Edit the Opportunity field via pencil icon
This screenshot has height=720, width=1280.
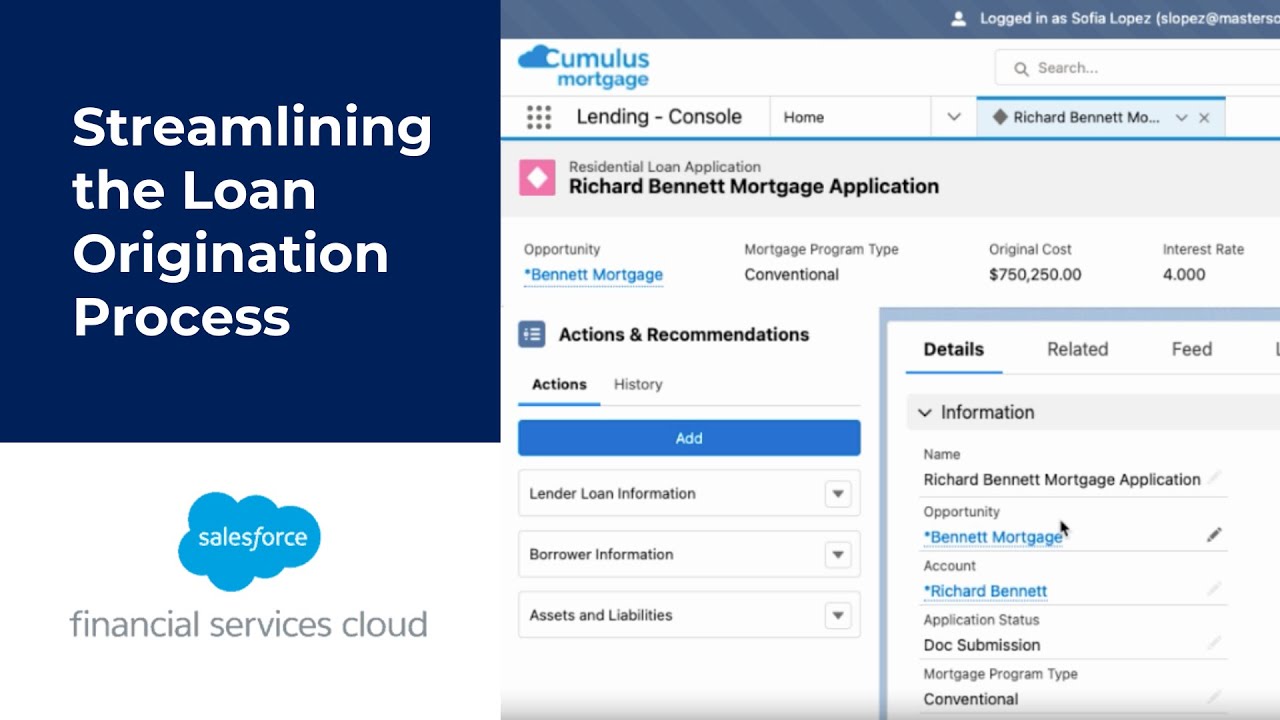[1214, 535]
